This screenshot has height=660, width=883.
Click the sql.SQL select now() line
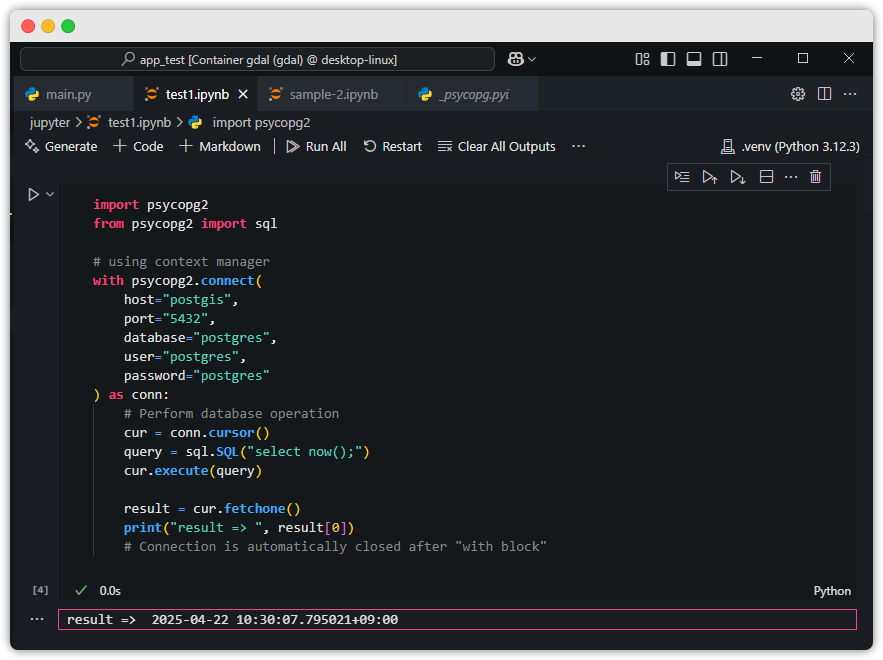pyautogui.click(x=247, y=452)
